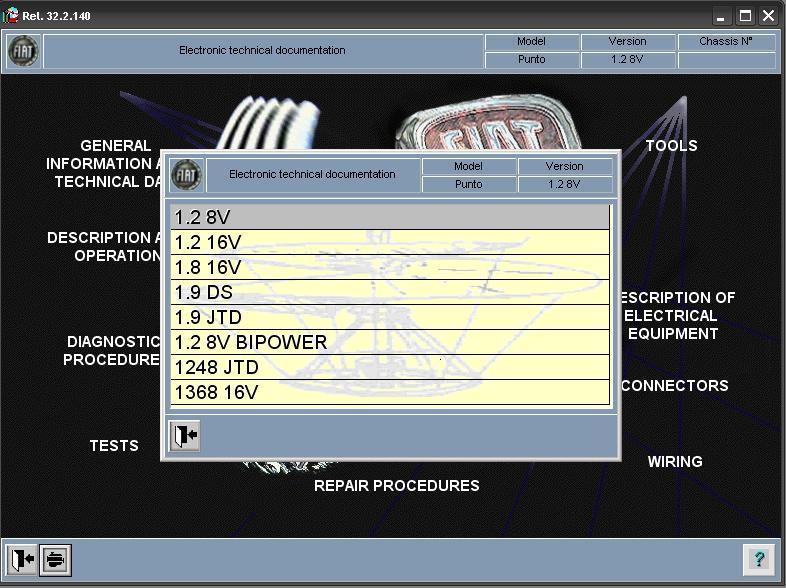Choose the 1.2 8V BIPOWER version
786x588 pixels.
coord(390,342)
